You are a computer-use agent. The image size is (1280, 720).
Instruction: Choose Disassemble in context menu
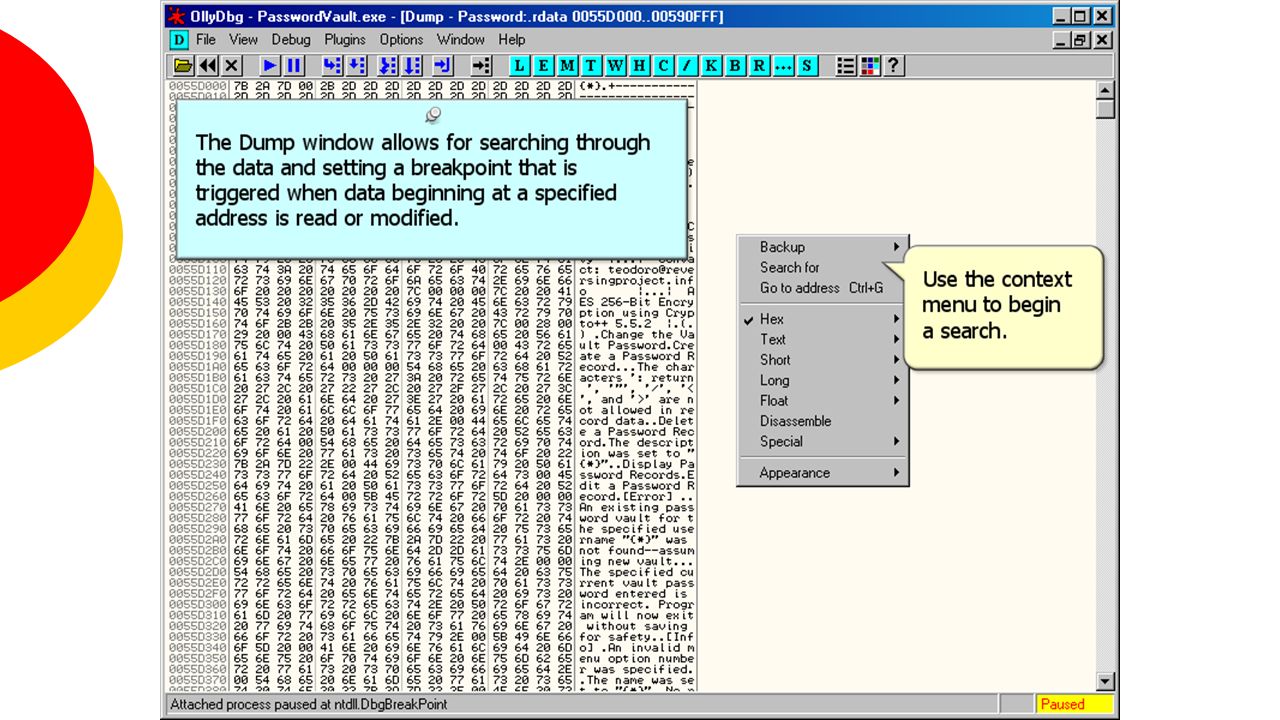coord(822,421)
